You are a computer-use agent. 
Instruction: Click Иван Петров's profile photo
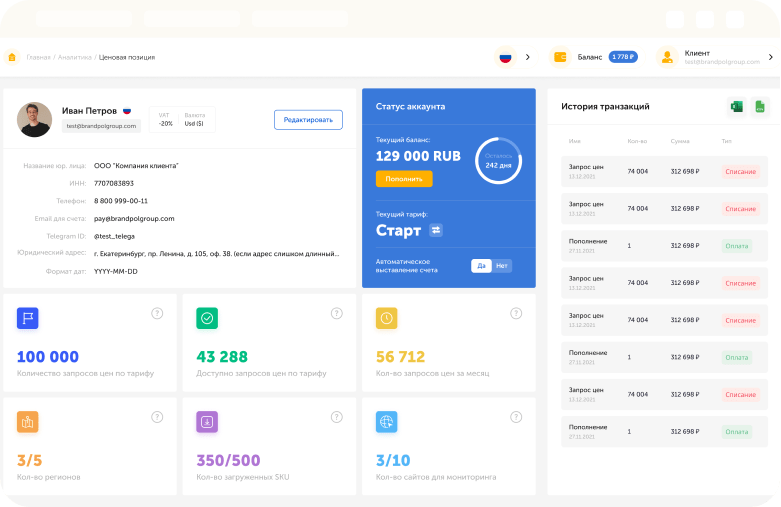point(35,119)
